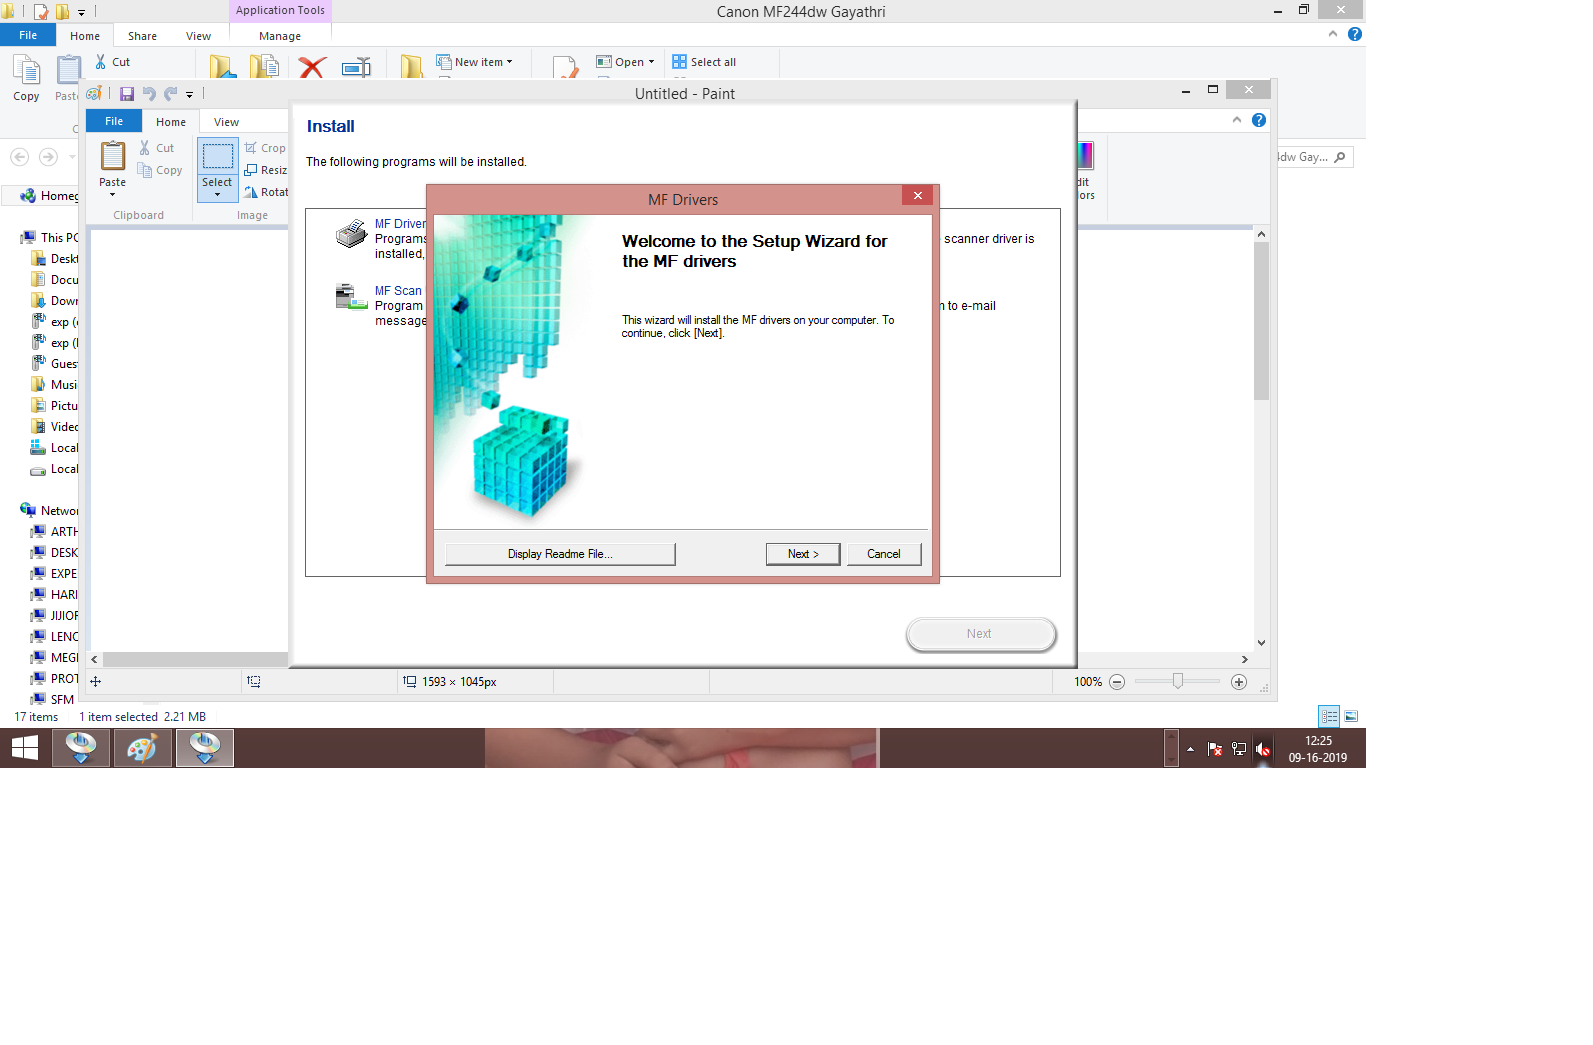Click the New folder icon in Explorer ribbon
The width and height of the screenshot is (1593, 1045).
[411, 67]
